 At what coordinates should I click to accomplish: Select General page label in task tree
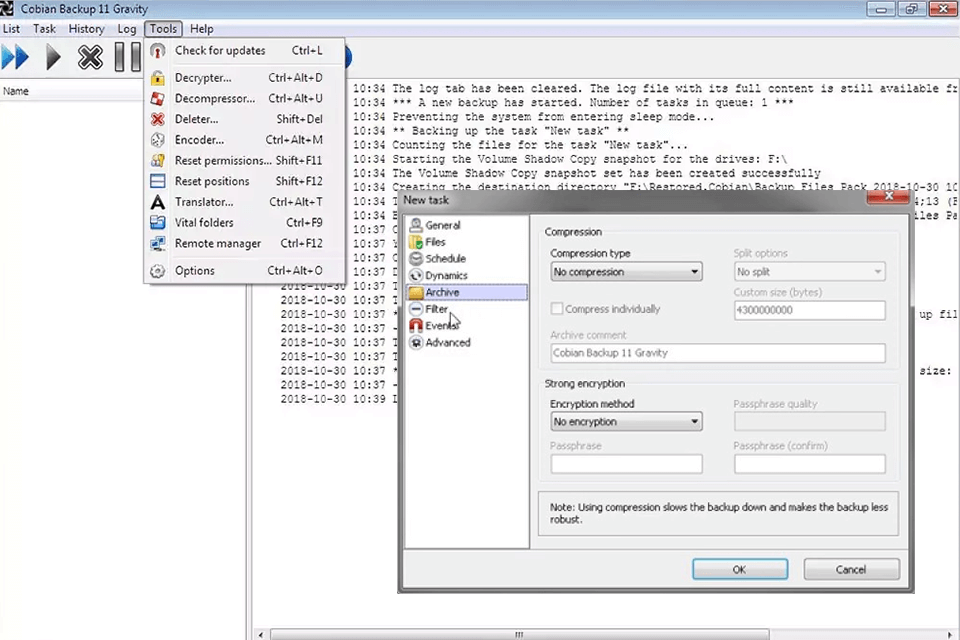pyautogui.click(x=443, y=225)
